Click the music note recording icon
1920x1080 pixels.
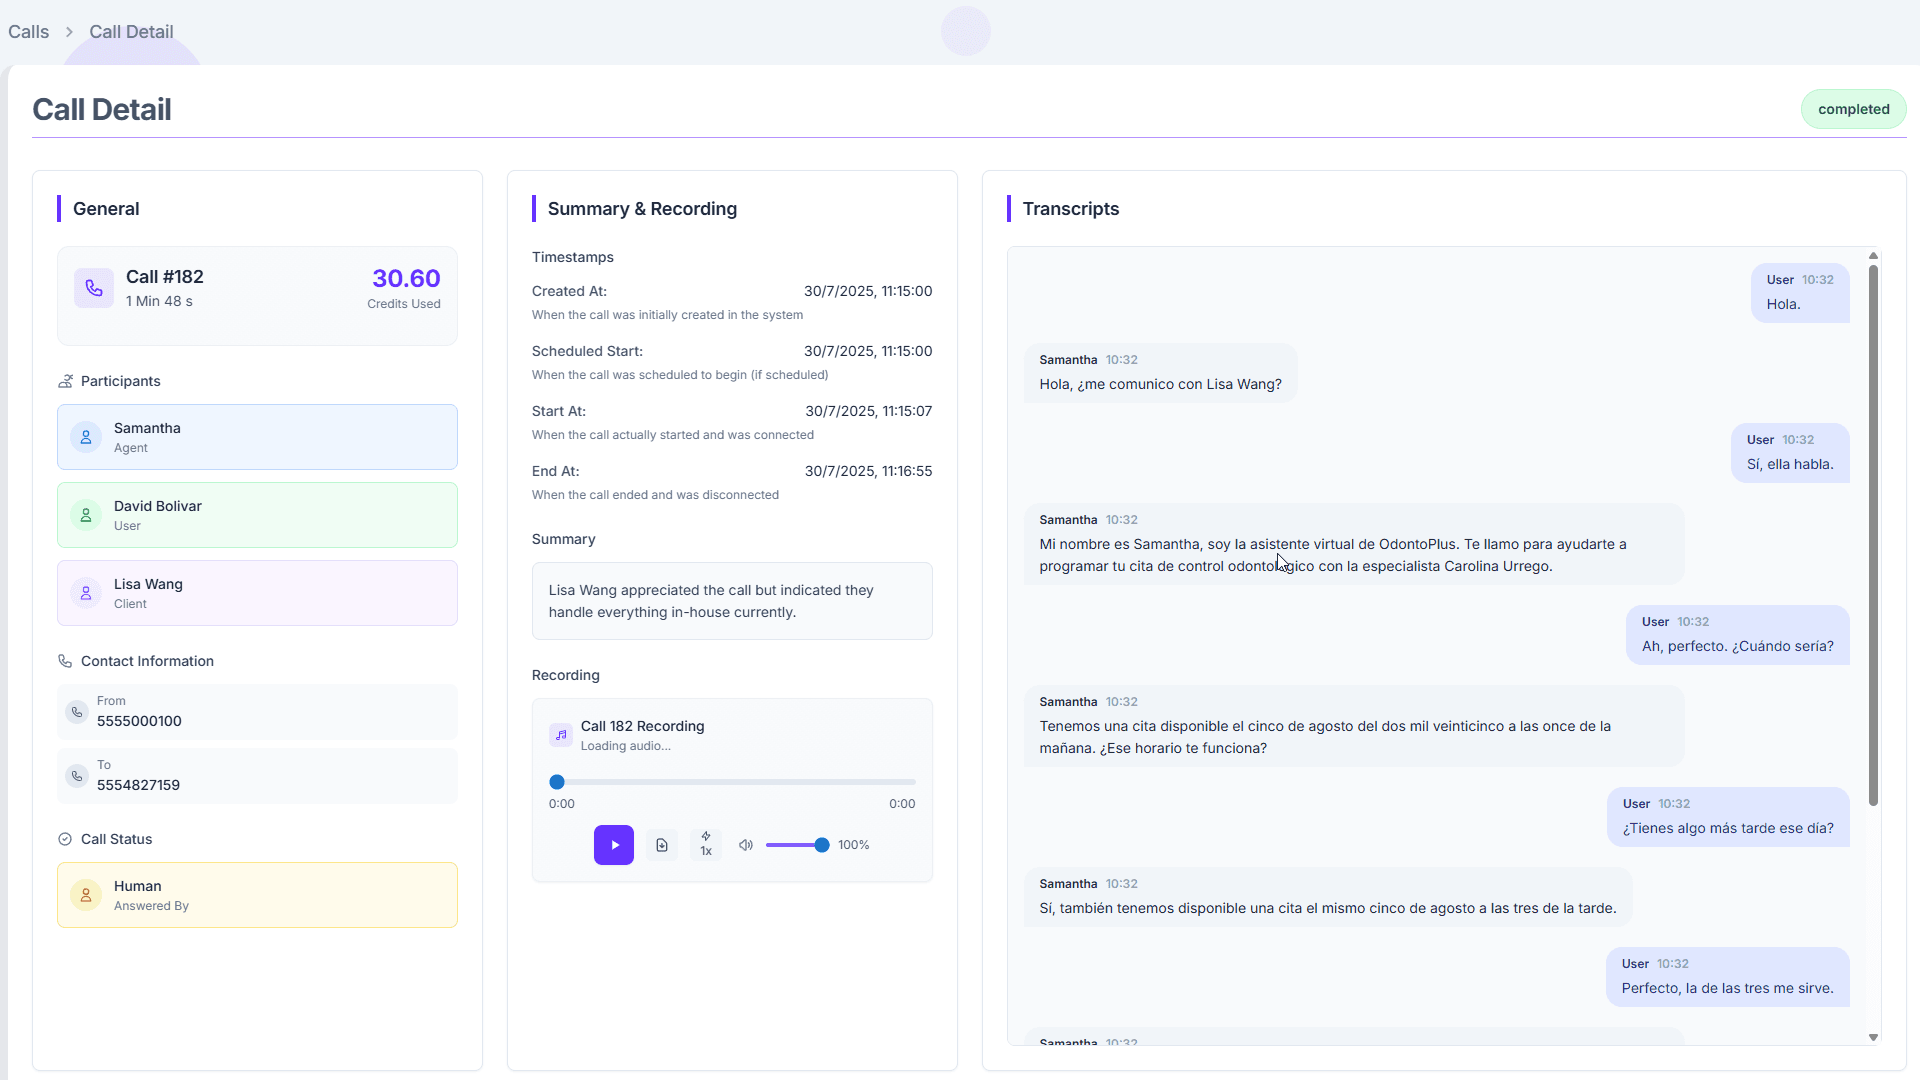pos(561,735)
